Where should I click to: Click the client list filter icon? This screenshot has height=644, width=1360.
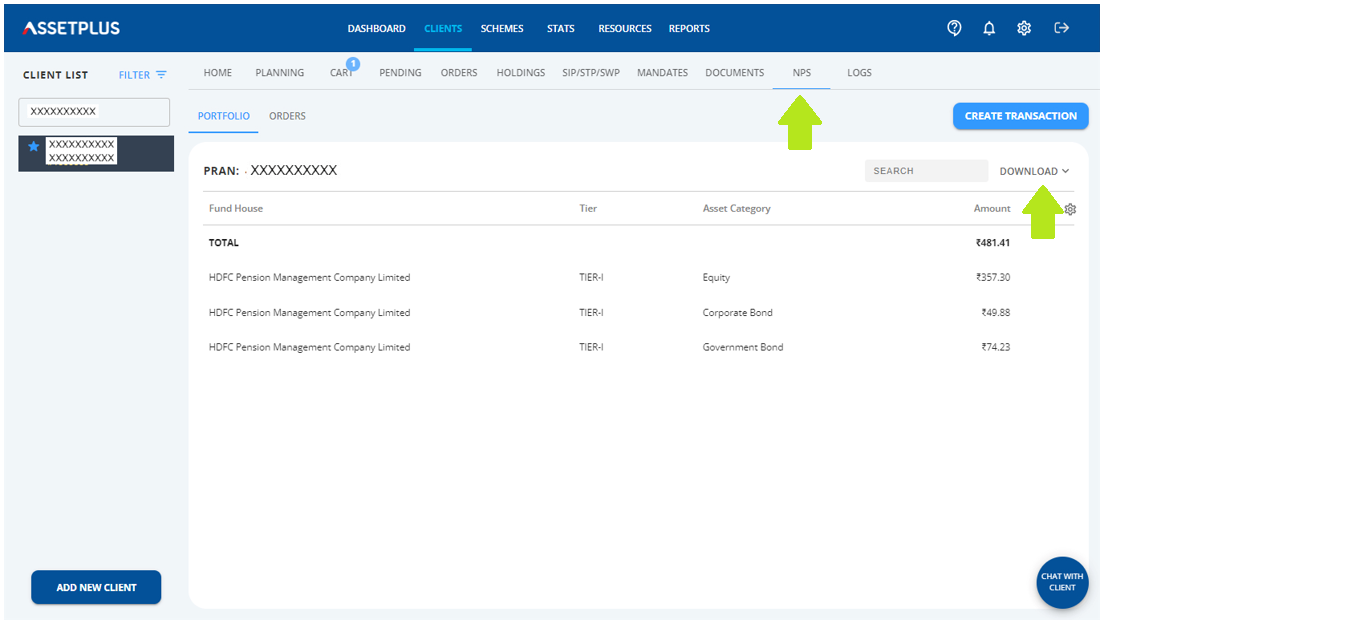point(161,75)
